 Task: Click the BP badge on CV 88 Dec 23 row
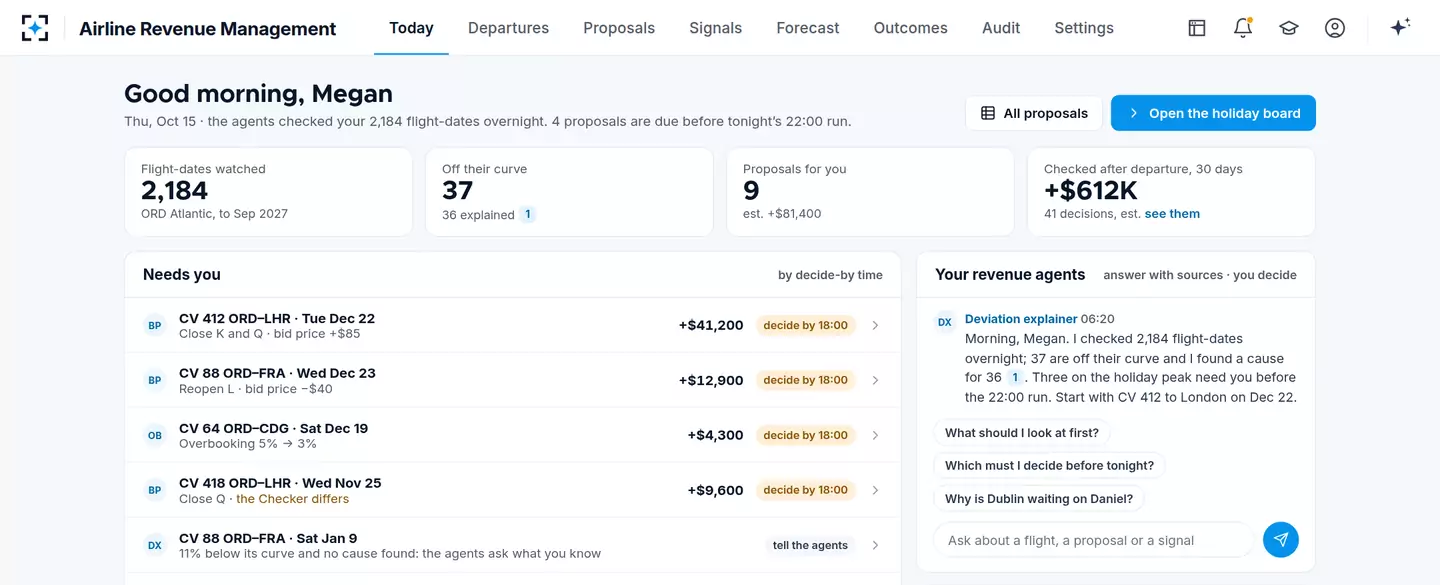[155, 380]
